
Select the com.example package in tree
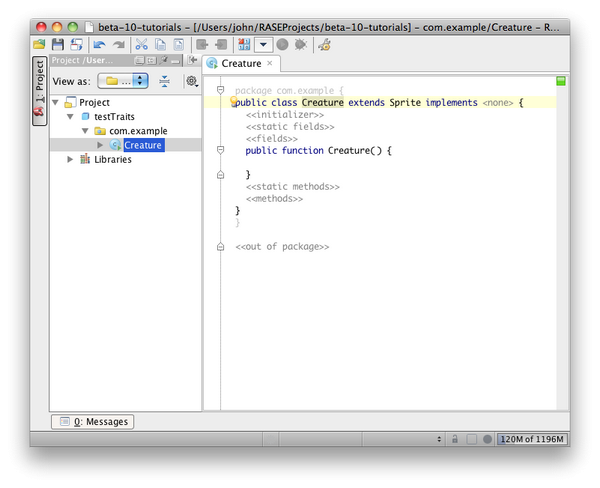138,131
